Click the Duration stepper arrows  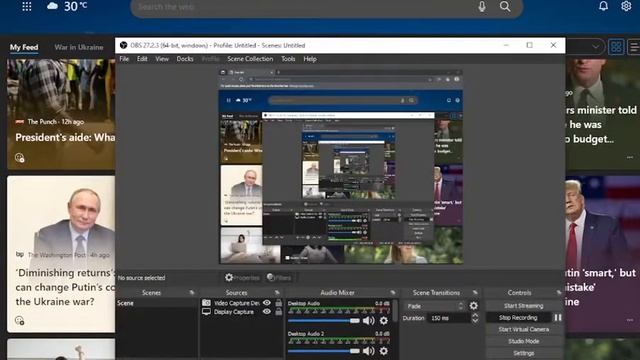pyautogui.click(x=475, y=318)
